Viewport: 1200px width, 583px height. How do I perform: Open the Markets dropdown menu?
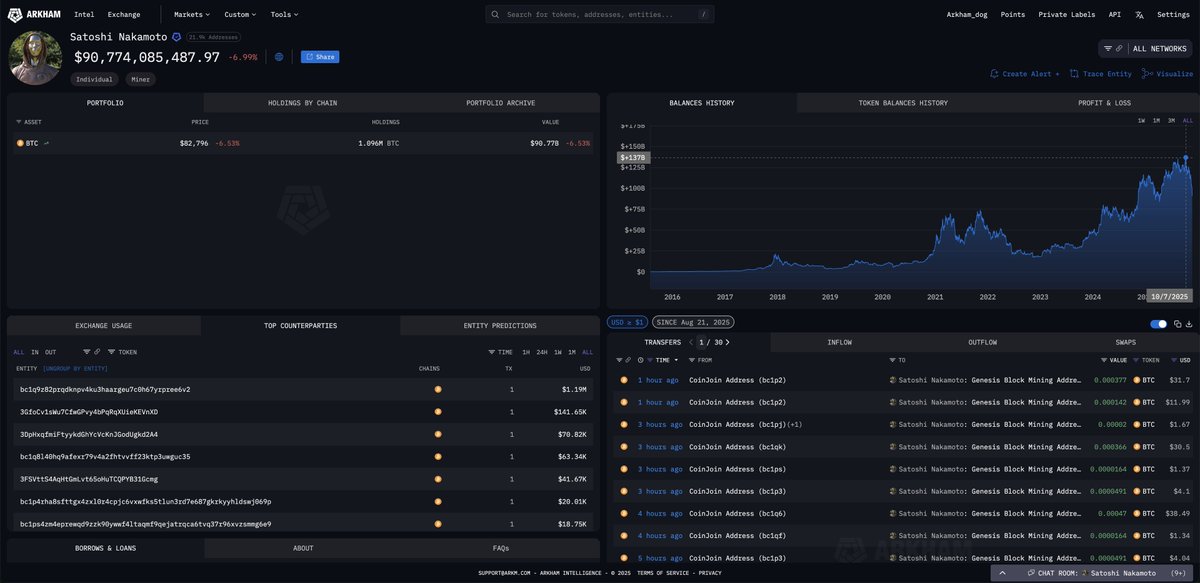(192, 15)
